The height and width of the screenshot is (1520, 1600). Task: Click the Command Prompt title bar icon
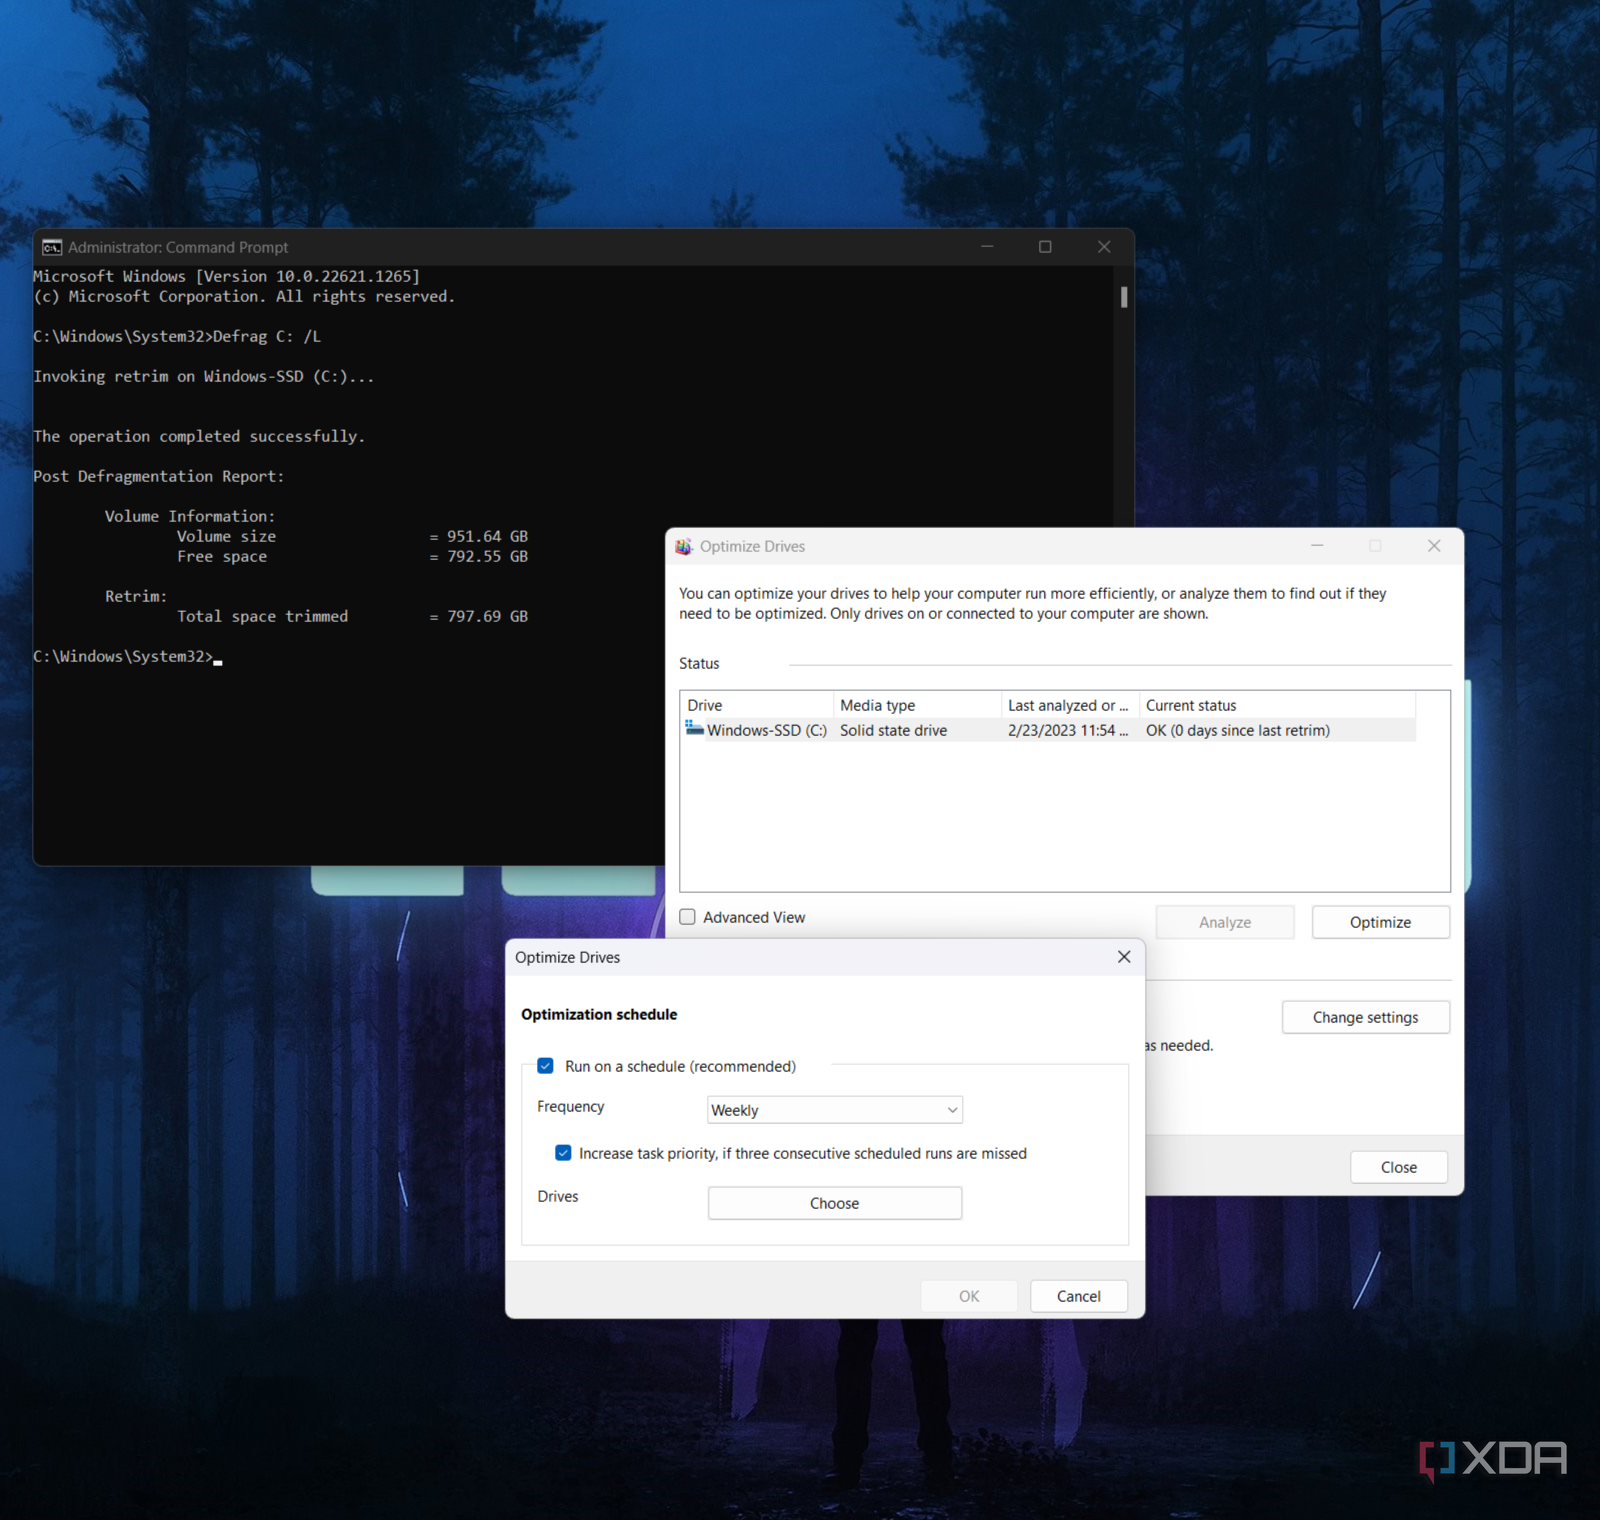click(x=52, y=247)
